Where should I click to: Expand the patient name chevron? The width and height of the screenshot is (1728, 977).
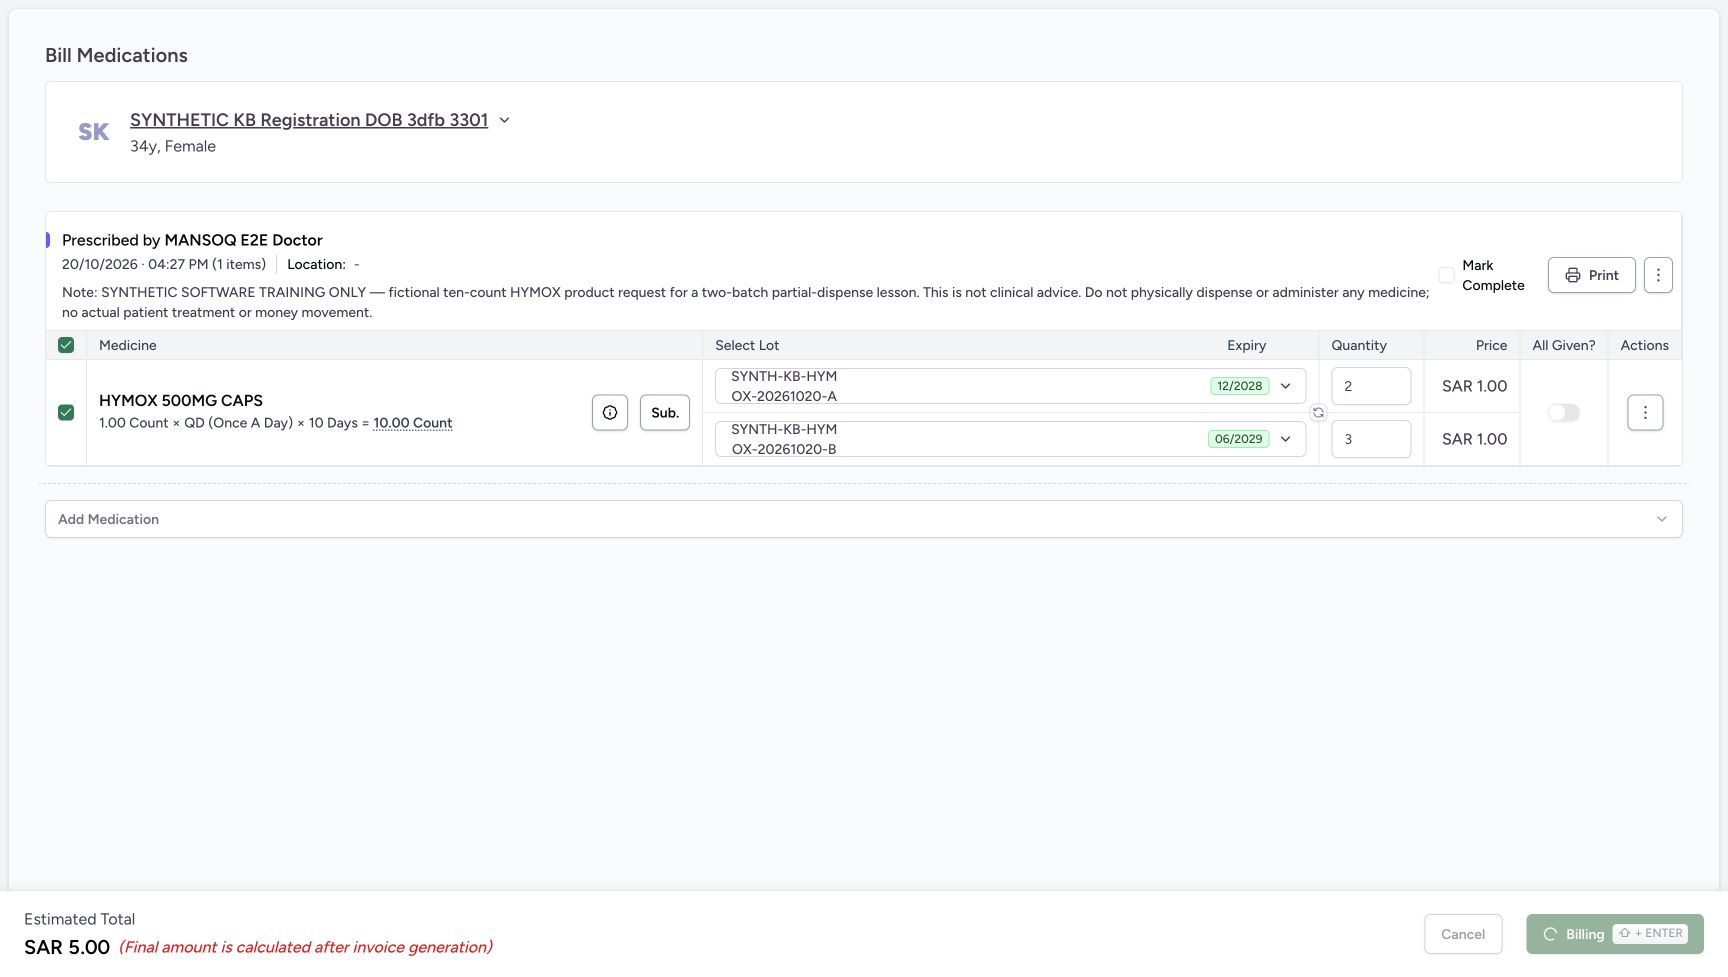(505, 120)
